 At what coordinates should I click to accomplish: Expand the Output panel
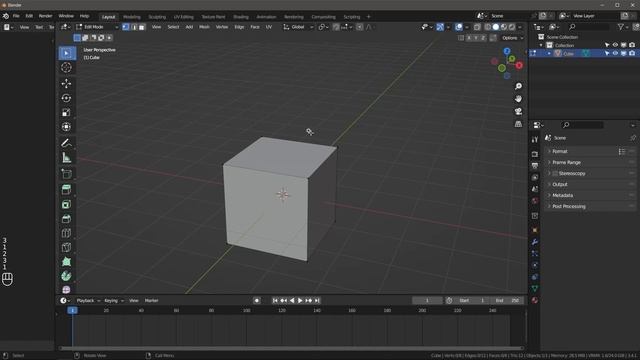click(591, 184)
